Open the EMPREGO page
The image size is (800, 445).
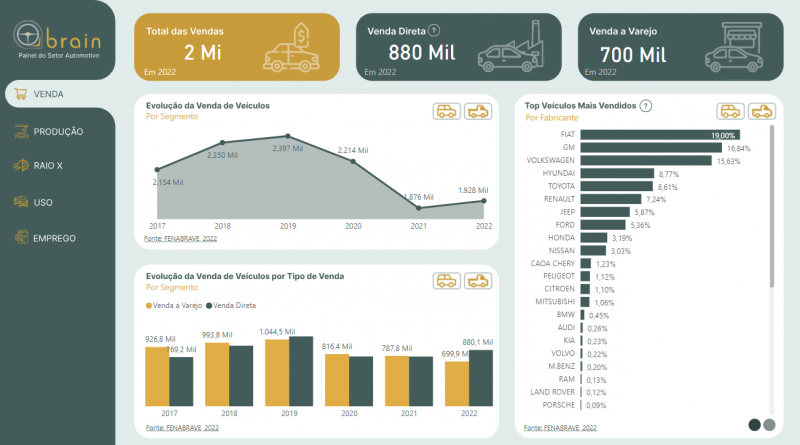[x=54, y=238]
